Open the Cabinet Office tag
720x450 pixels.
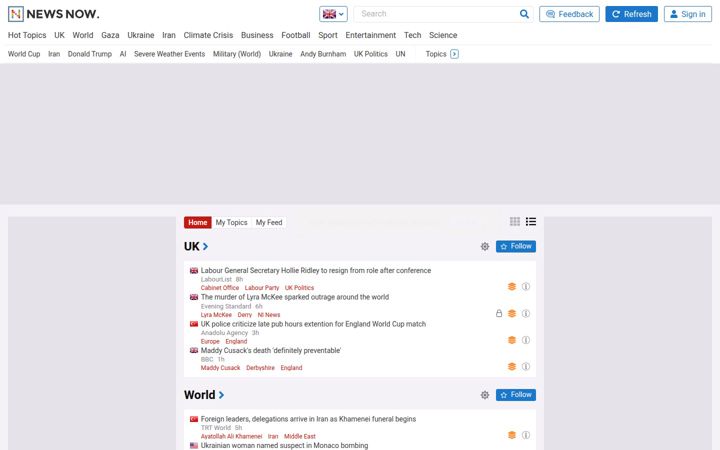click(x=220, y=288)
